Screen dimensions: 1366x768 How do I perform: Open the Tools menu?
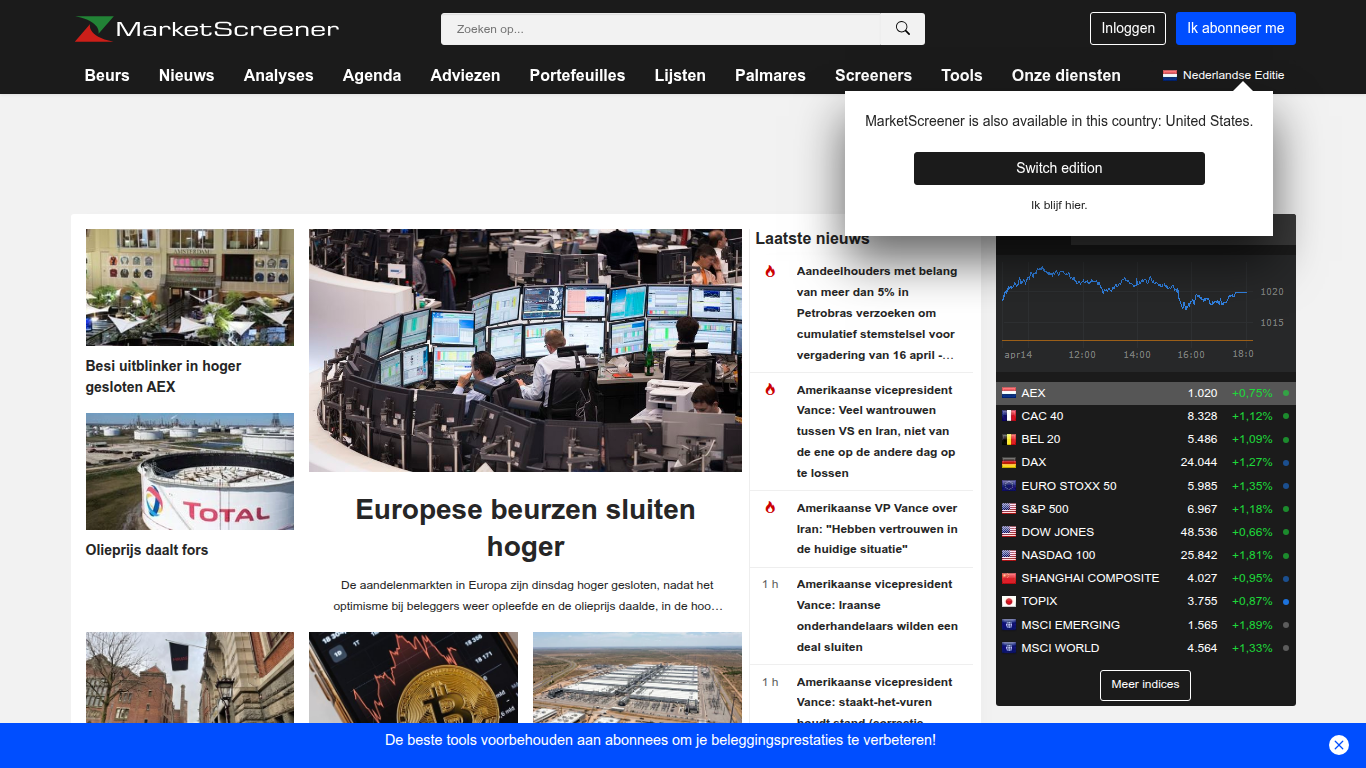pos(962,75)
